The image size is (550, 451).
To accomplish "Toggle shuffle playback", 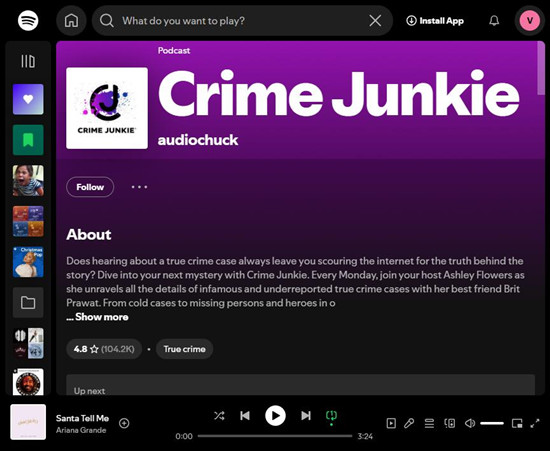I will click(x=219, y=416).
